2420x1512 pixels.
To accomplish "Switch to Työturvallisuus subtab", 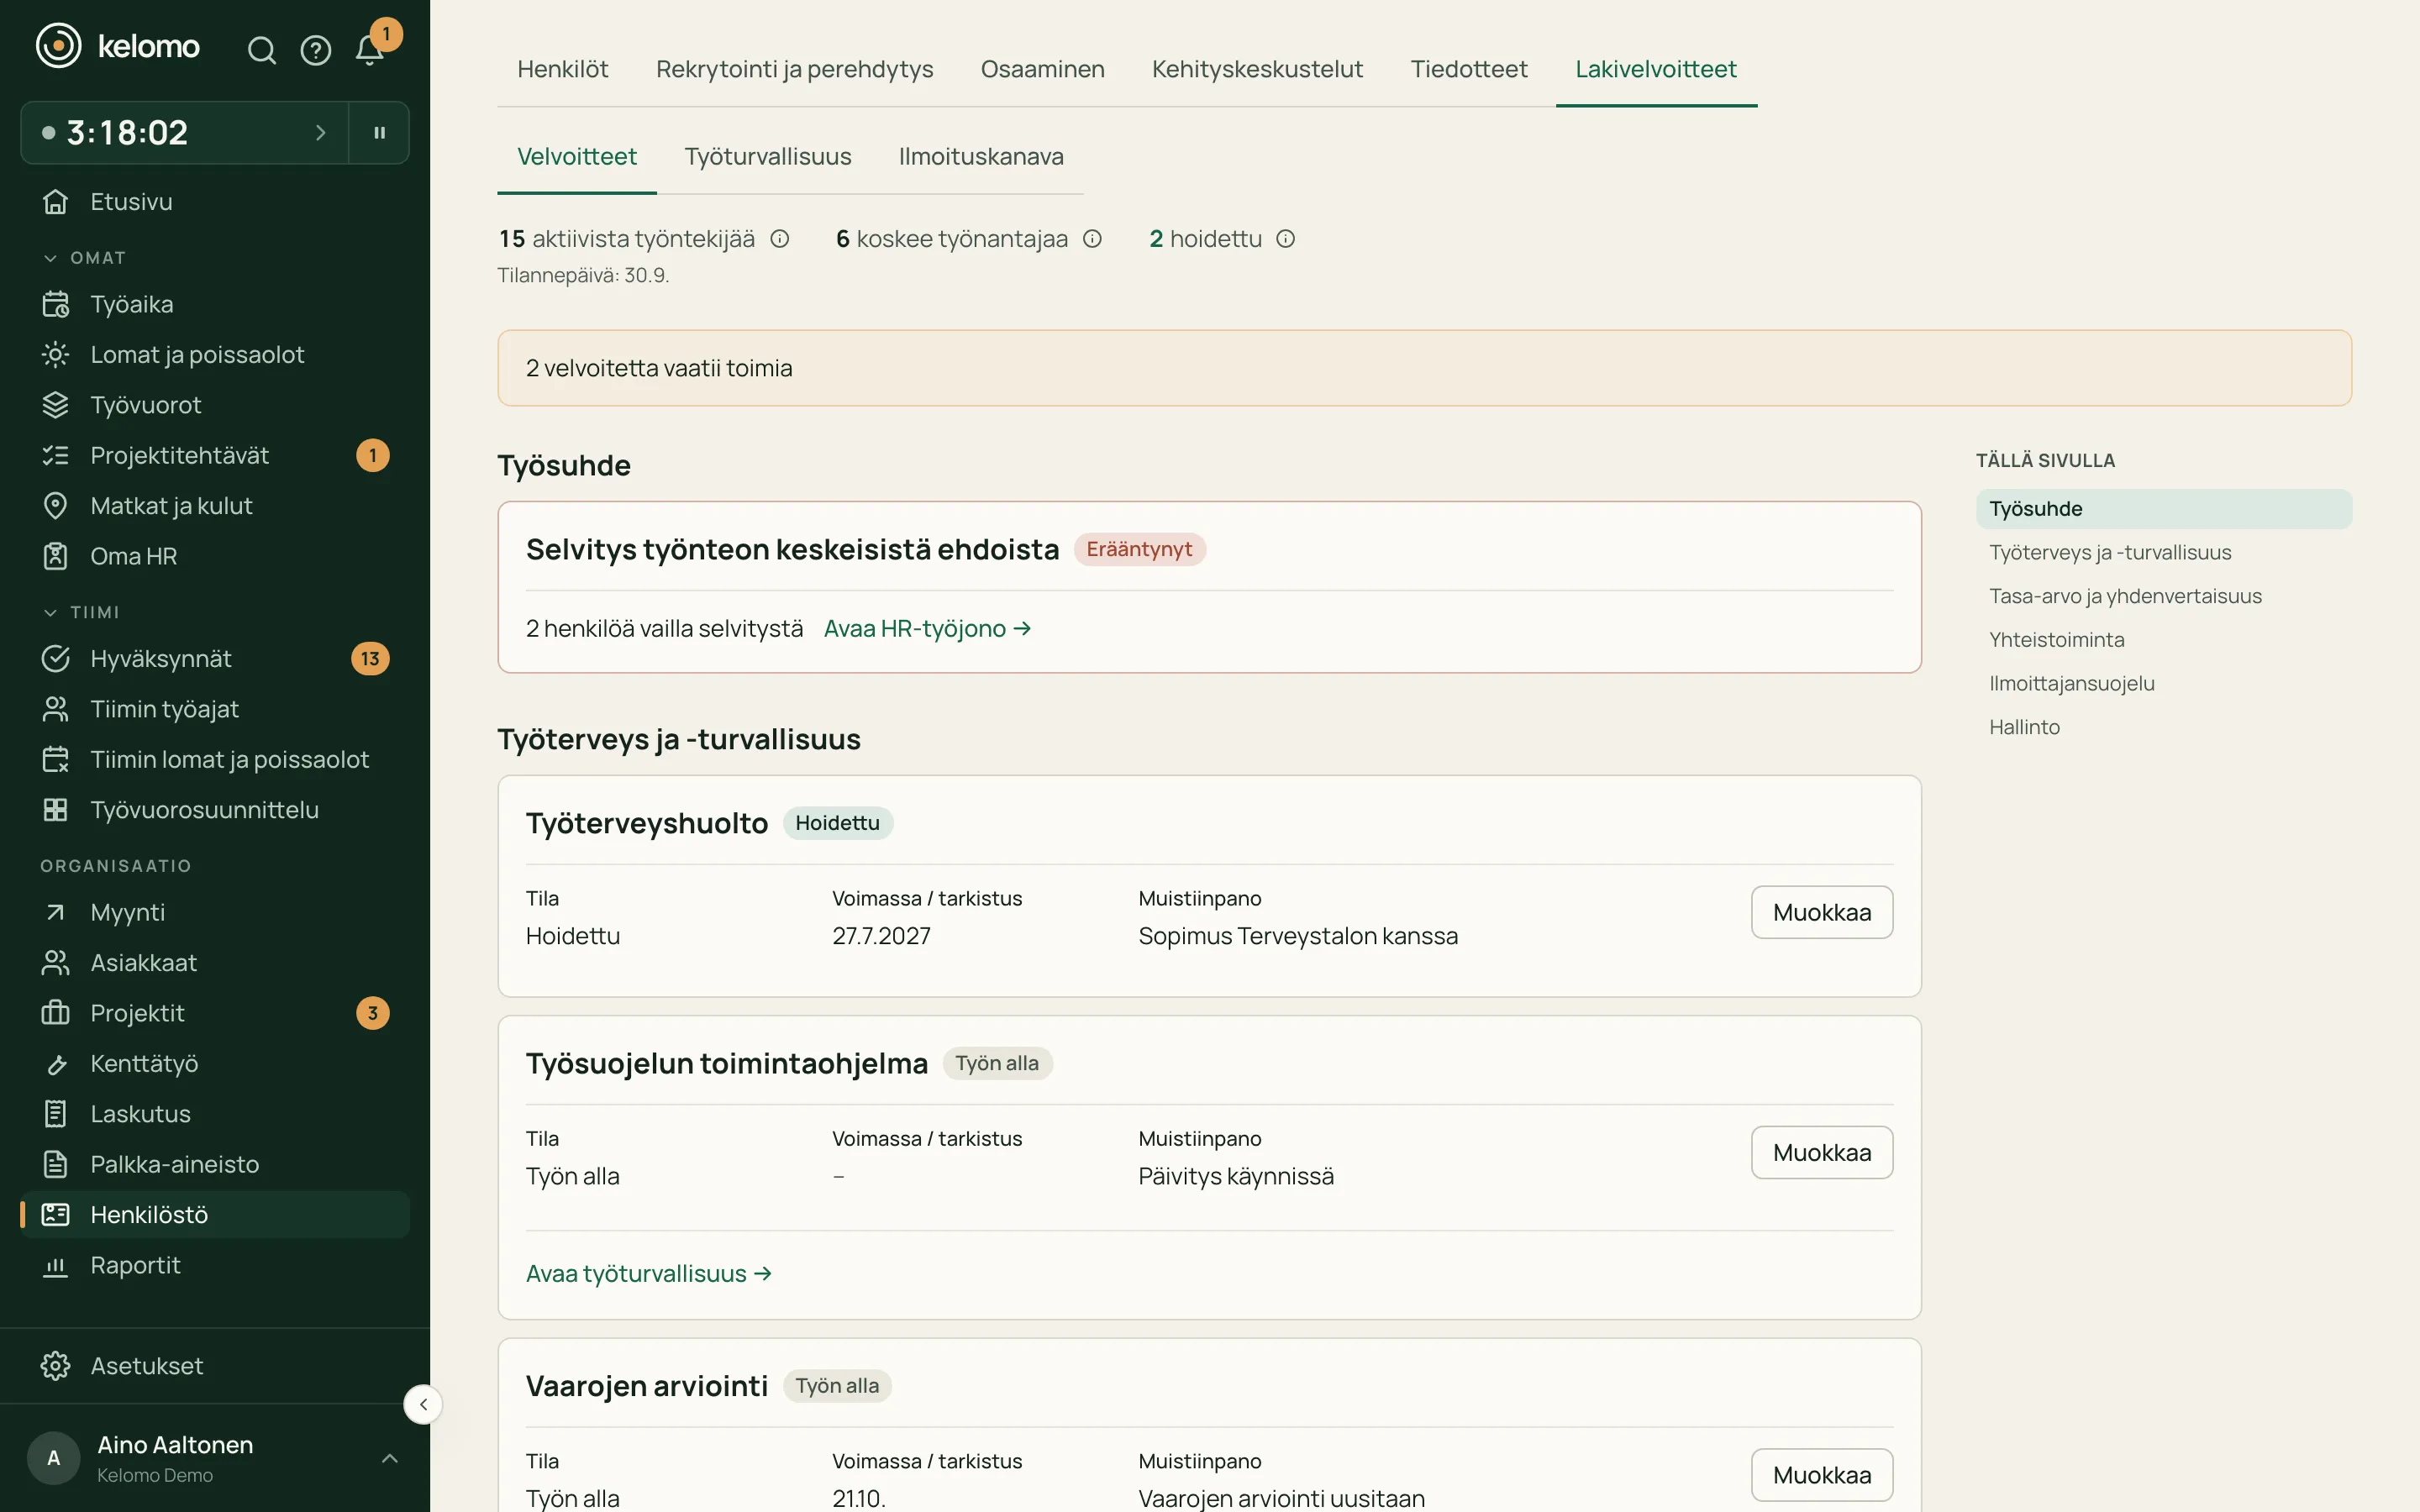I will pyautogui.click(x=767, y=157).
